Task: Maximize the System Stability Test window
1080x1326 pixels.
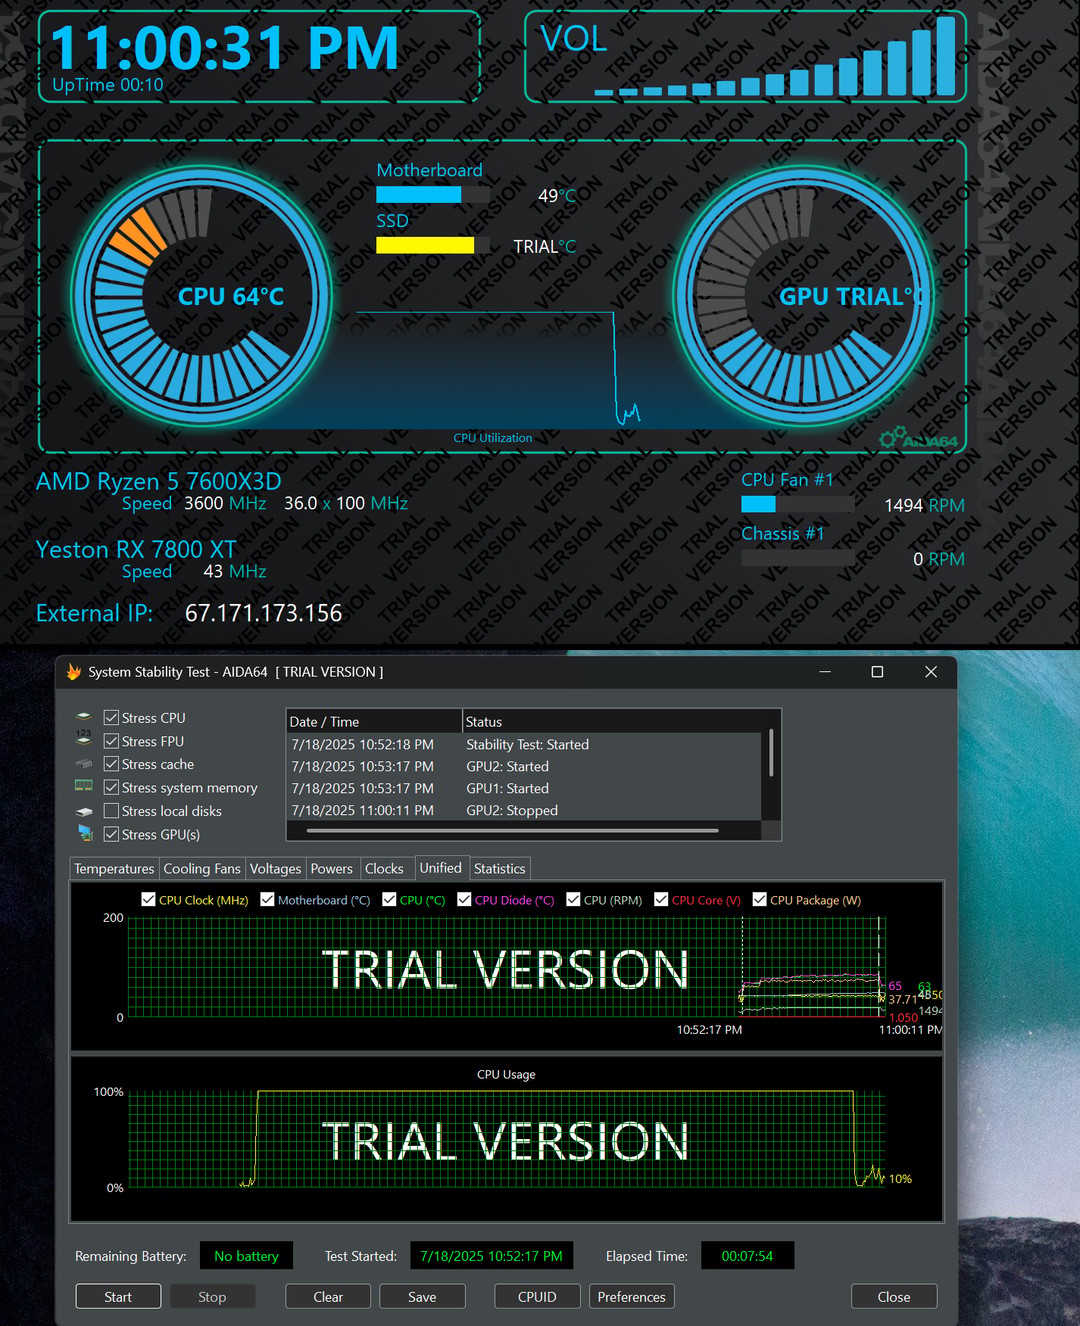Action: pos(877,672)
